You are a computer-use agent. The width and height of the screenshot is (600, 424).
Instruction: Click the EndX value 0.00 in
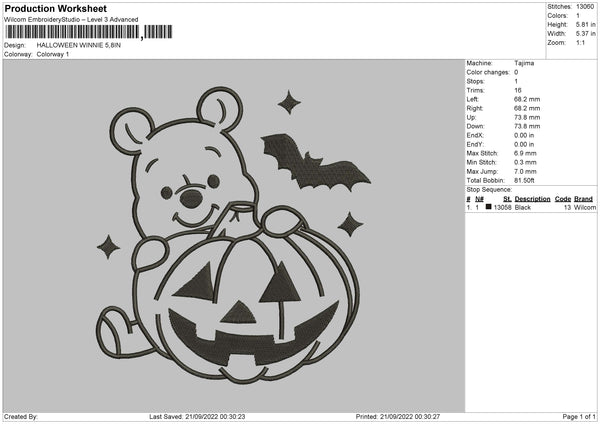(x=524, y=135)
